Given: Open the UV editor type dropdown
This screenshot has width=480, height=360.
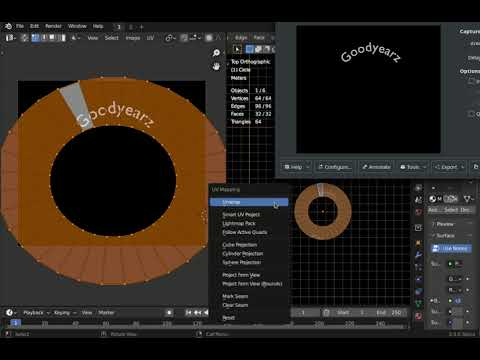Looking at the screenshot, I should [x=10, y=38].
